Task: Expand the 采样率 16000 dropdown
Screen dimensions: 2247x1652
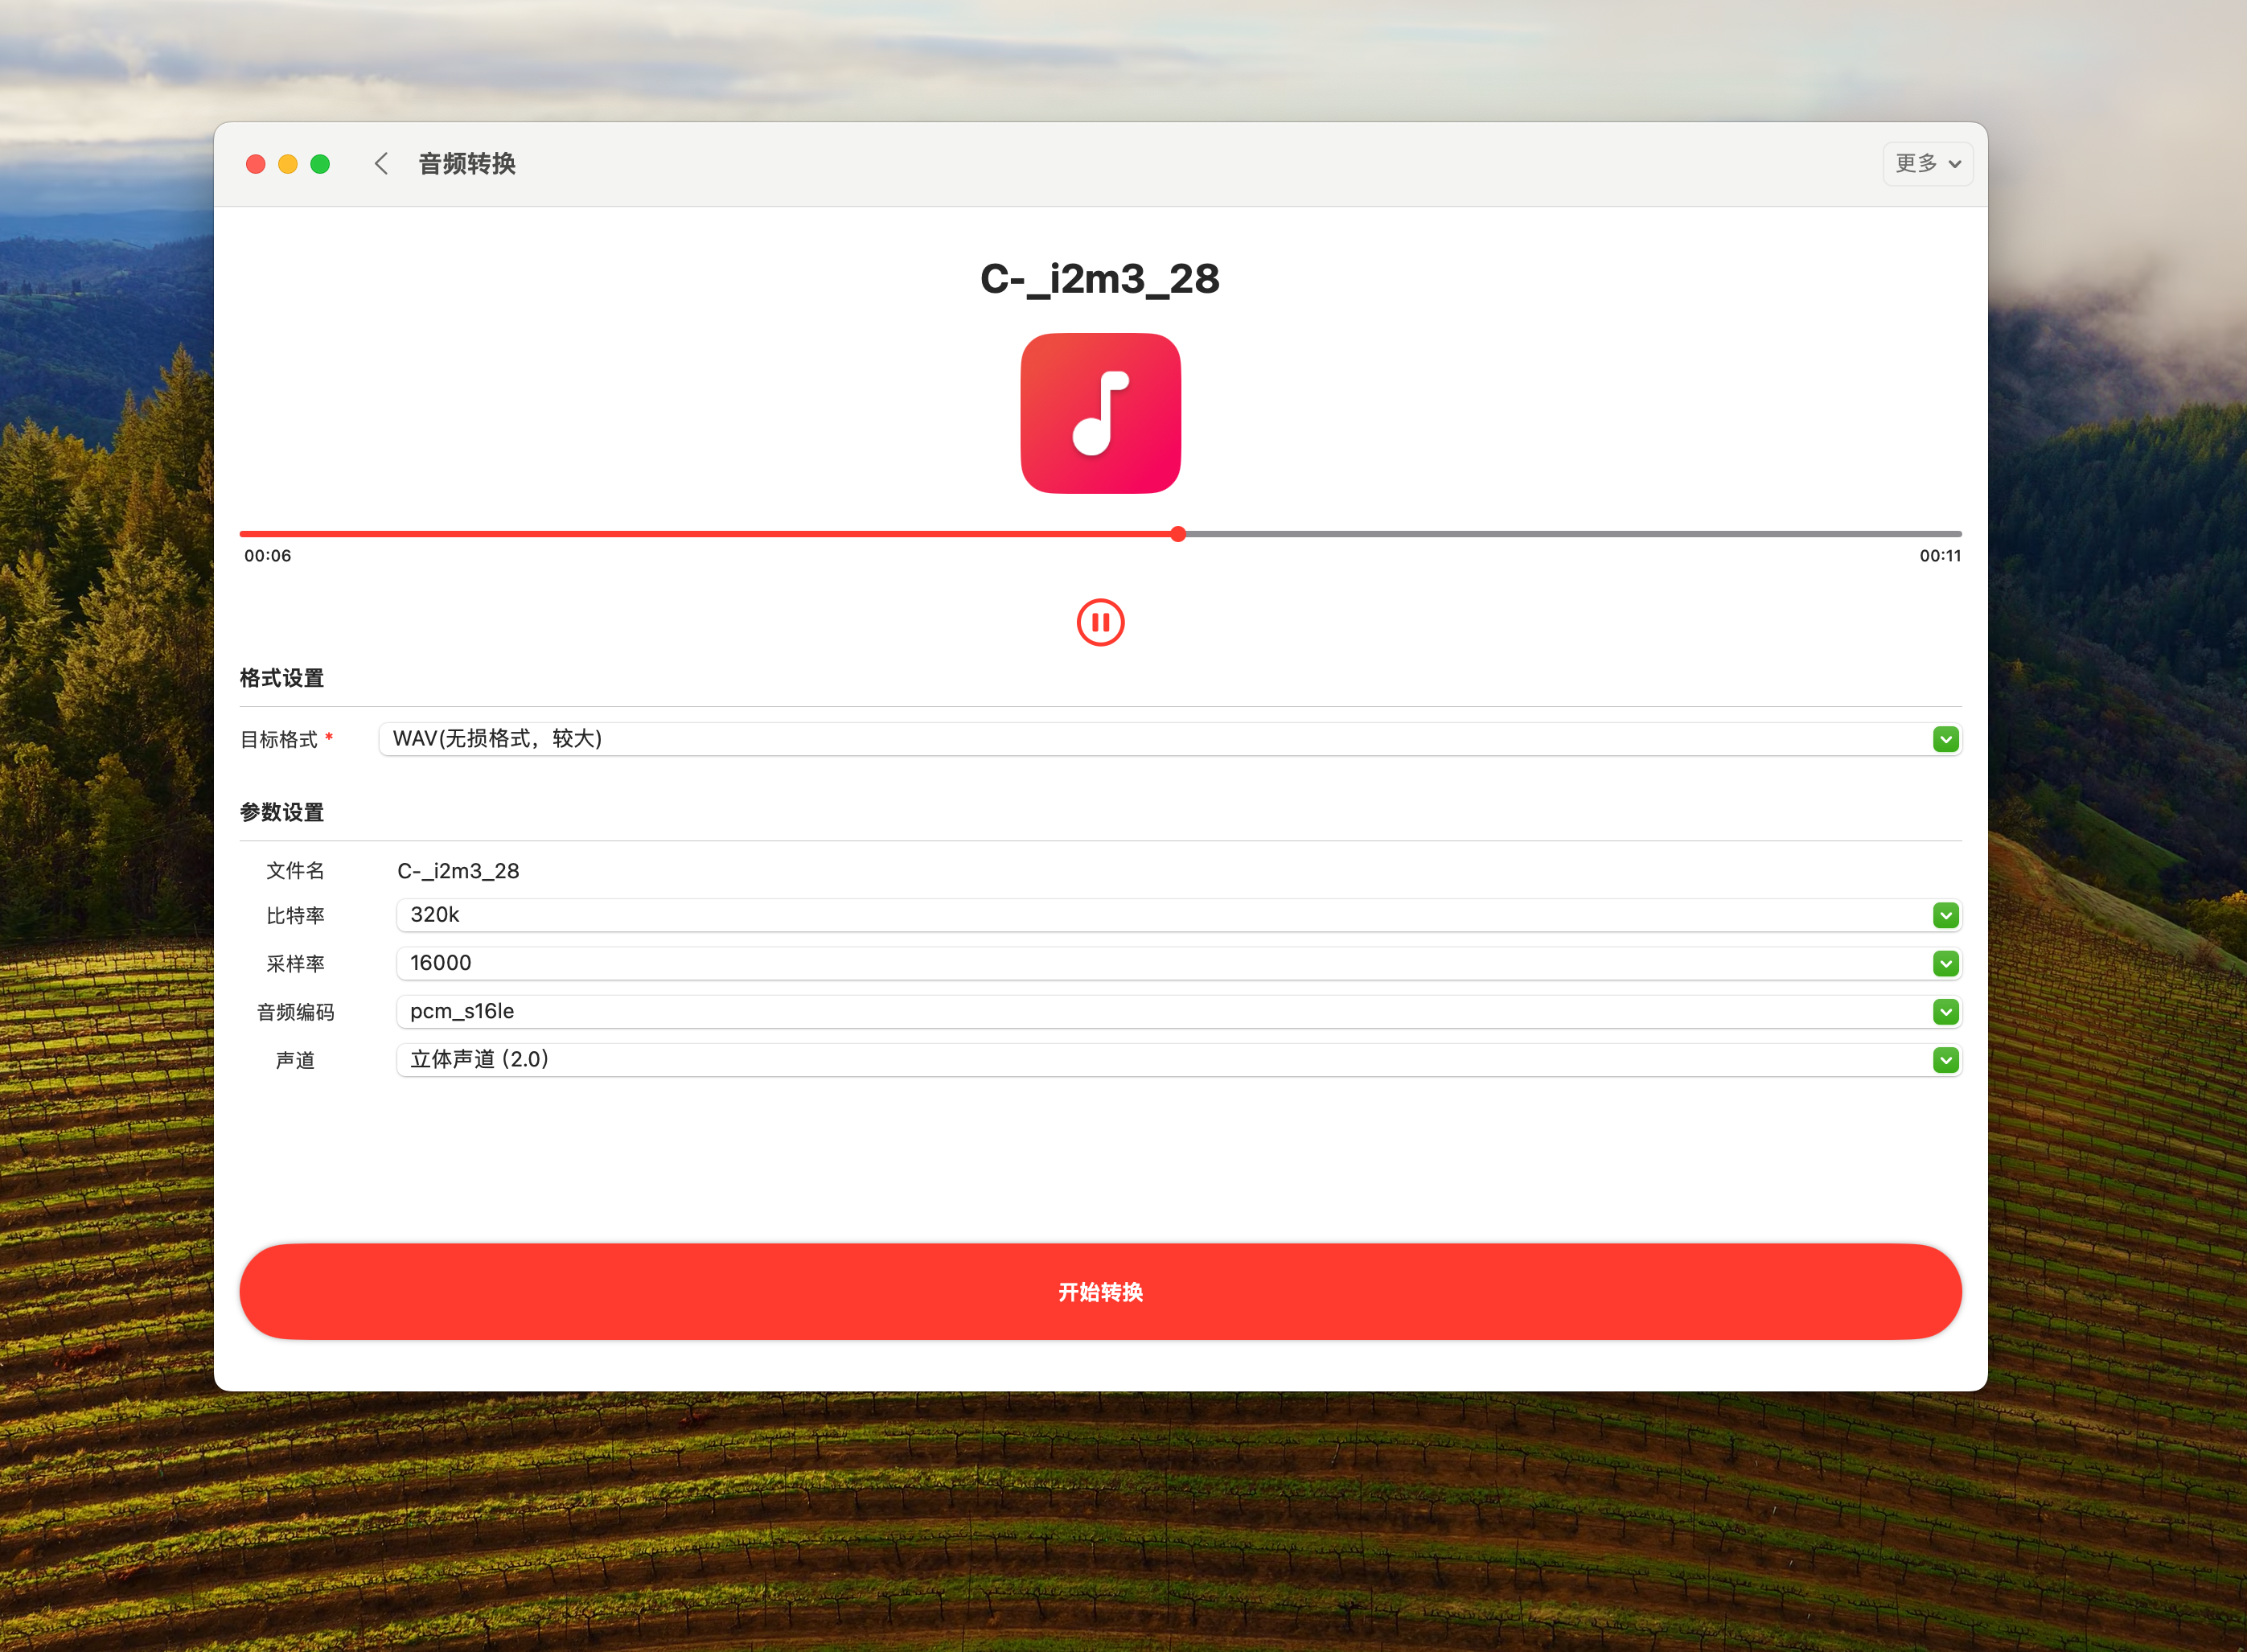Action: [1179, 963]
